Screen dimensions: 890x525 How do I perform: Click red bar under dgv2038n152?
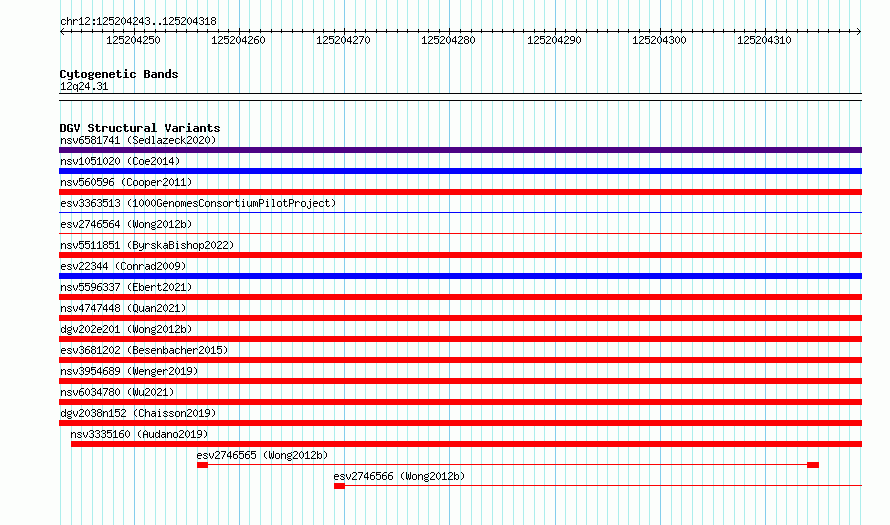(460, 423)
